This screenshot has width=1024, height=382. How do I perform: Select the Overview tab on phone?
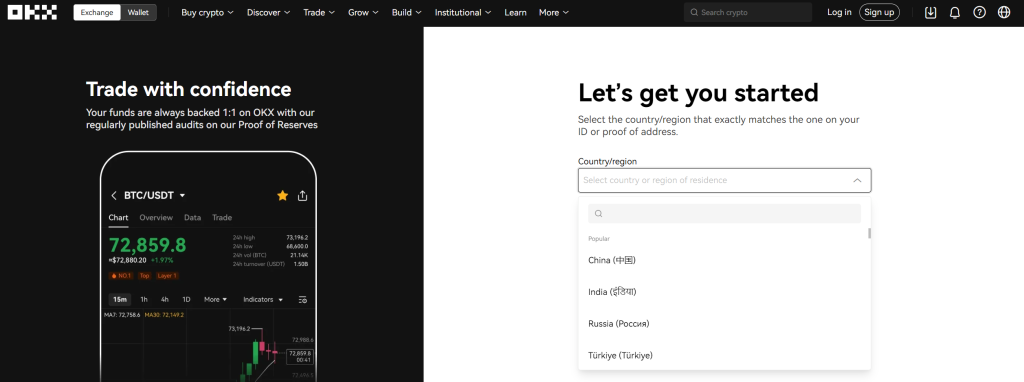pyautogui.click(x=156, y=217)
